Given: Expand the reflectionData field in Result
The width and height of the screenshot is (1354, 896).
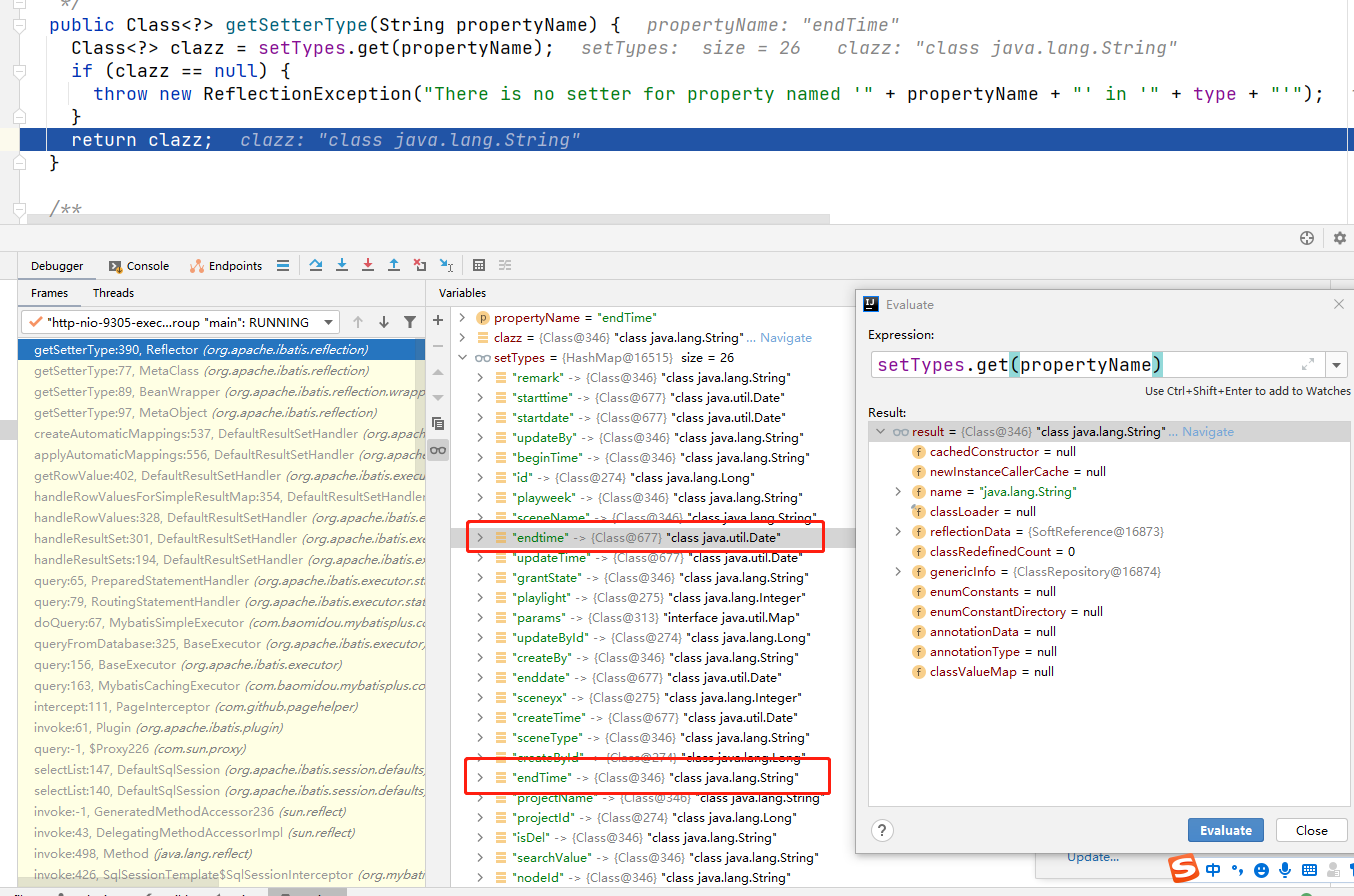Looking at the screenshot, I should click(x=898, y=532).
